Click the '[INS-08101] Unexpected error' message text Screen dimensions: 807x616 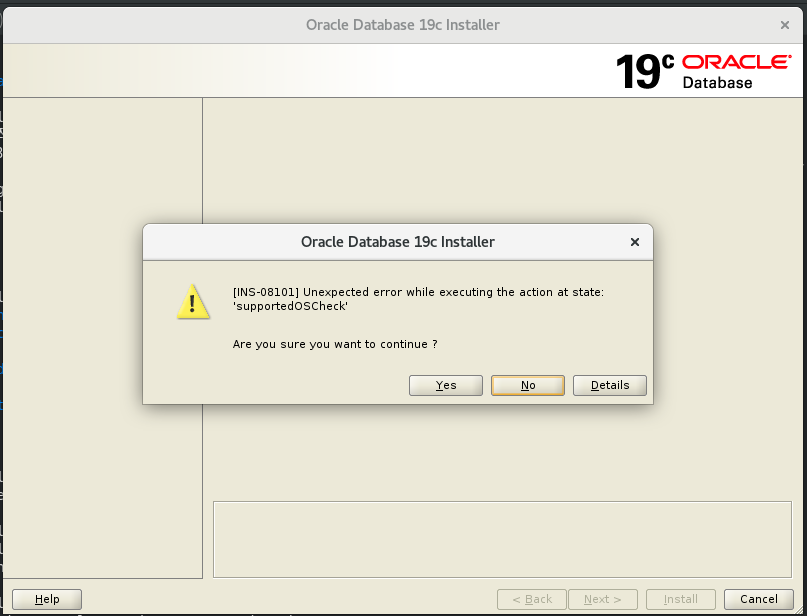(418, 299)
